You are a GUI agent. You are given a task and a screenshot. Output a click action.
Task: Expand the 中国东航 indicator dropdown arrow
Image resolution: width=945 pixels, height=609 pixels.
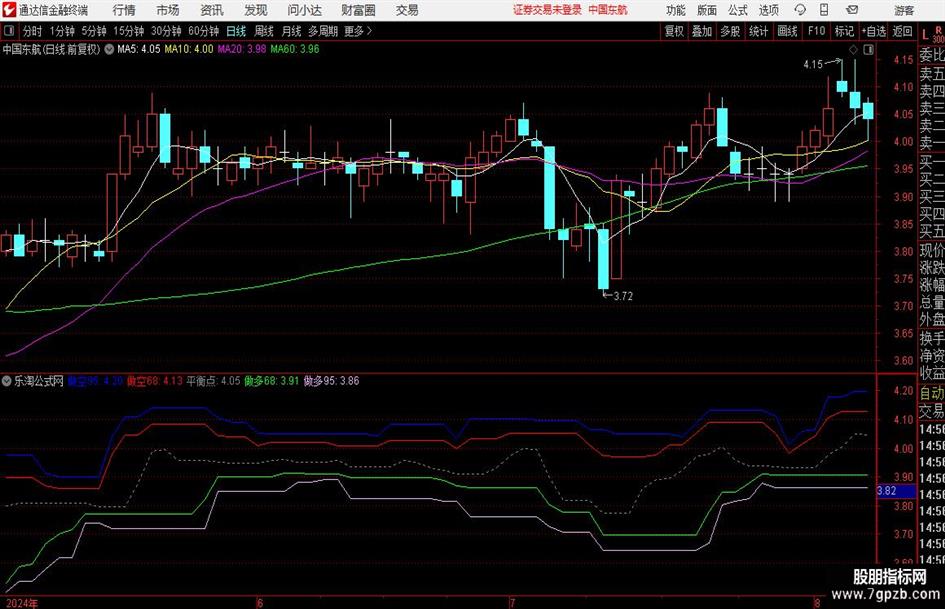(x=109, y=49)
